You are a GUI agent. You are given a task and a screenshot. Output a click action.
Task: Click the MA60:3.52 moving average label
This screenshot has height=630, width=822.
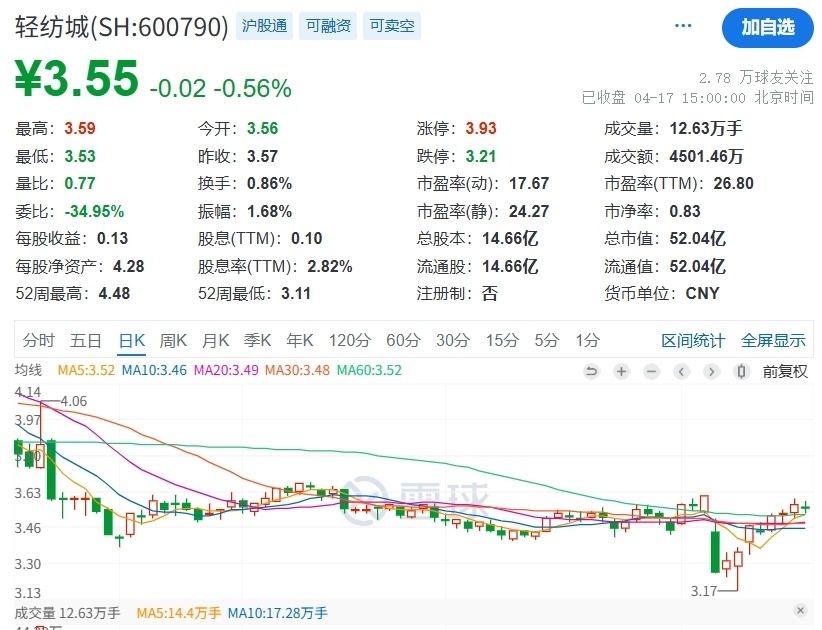pyautogui.click(x=369, y=371)
